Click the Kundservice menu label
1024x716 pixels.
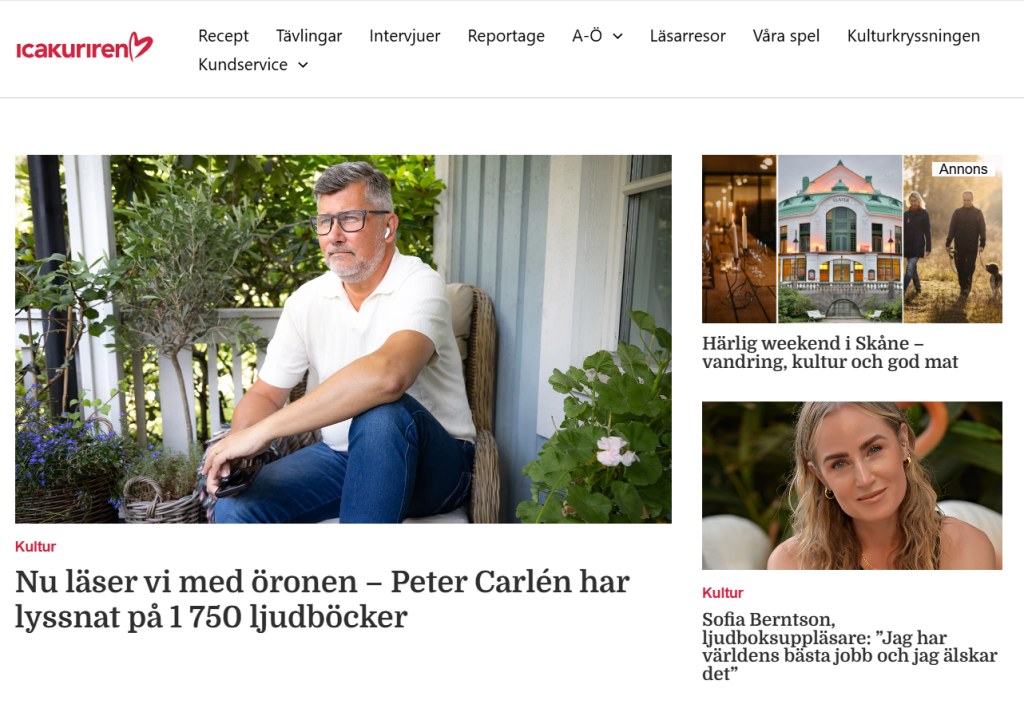point(243,65)
